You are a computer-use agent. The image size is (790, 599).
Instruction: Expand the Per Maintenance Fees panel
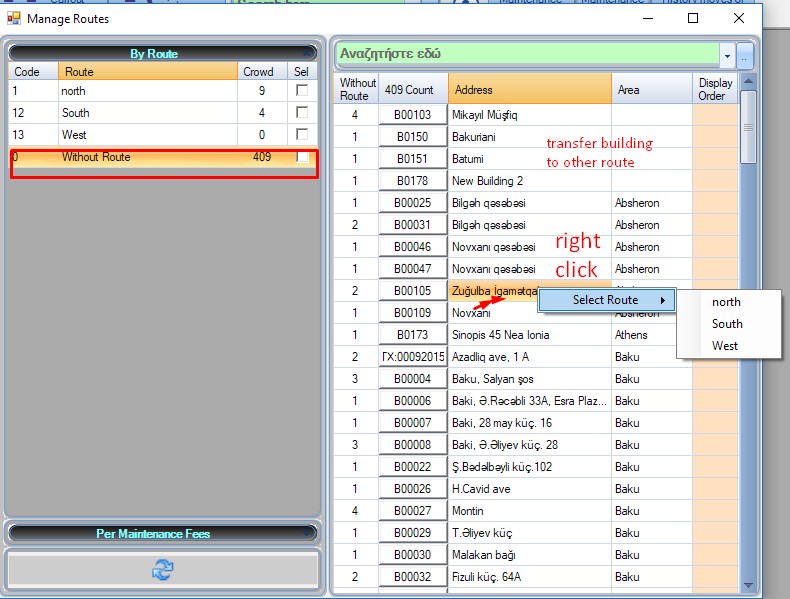point(162,533)
